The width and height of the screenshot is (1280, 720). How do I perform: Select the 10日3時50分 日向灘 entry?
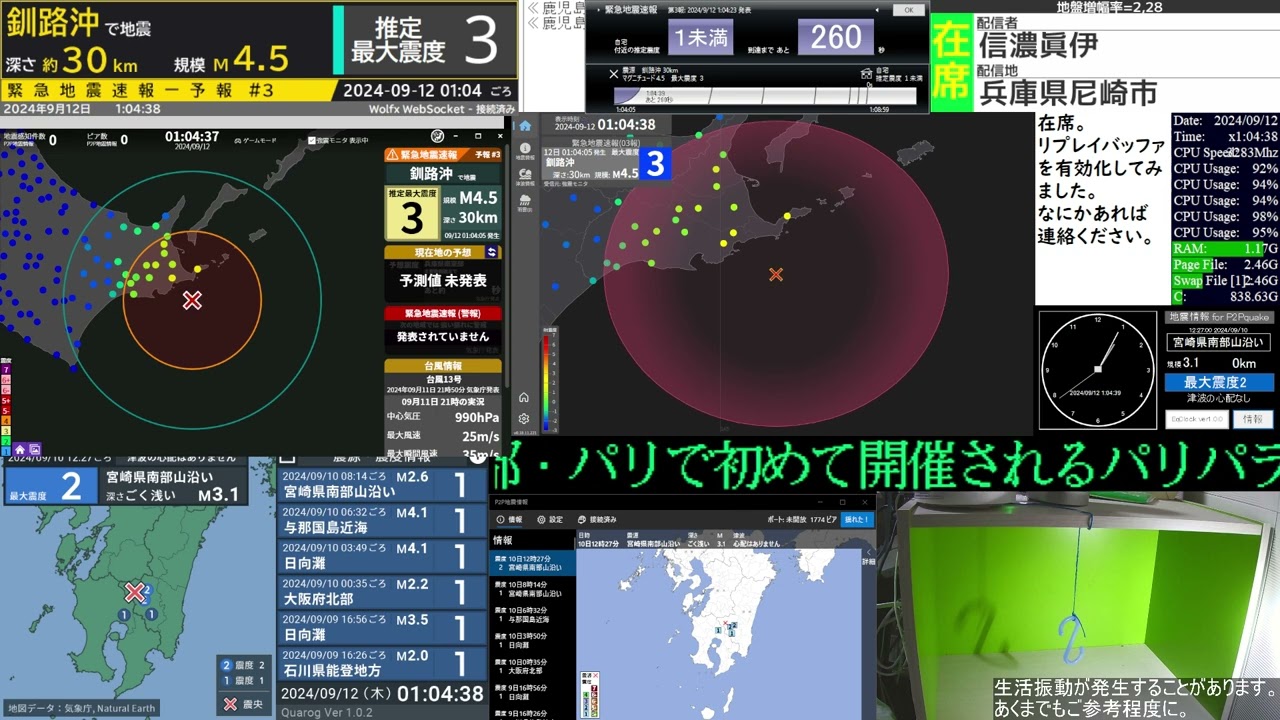coord(533,641)
